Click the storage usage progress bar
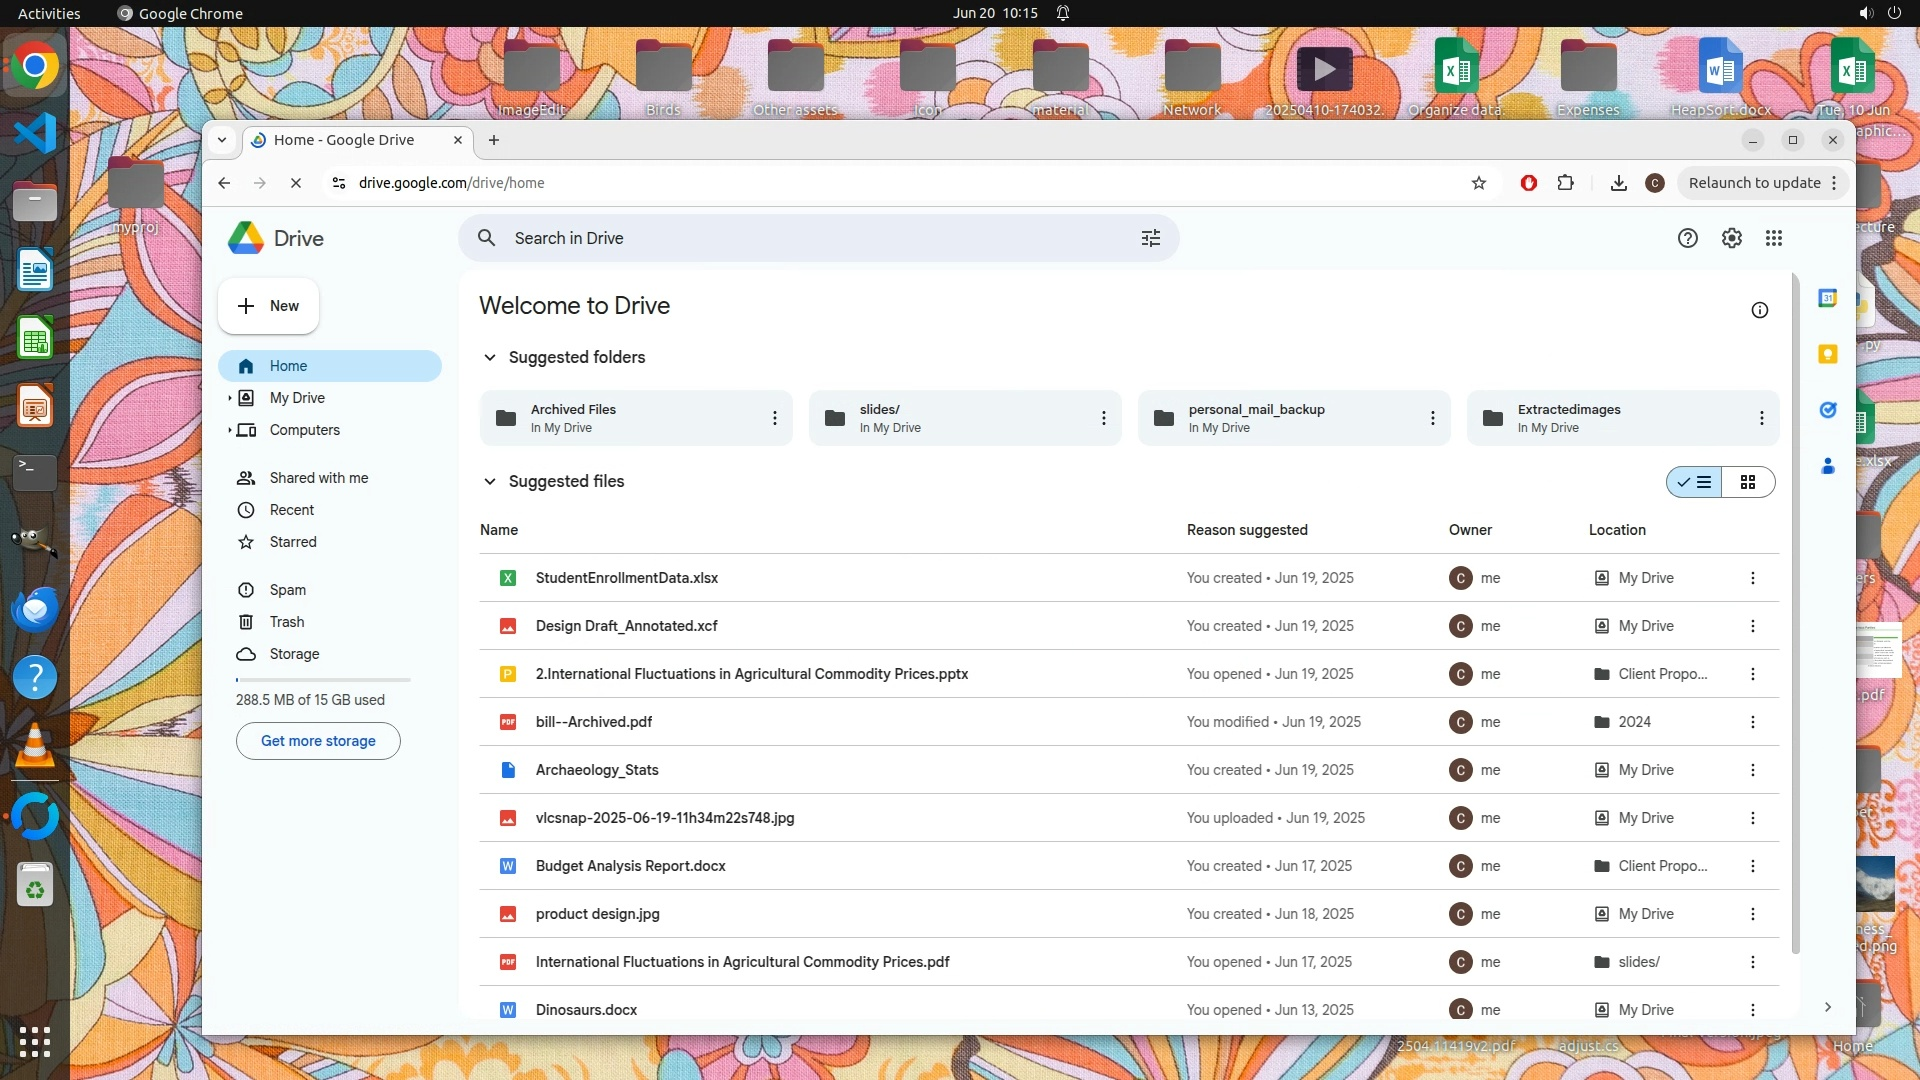The height and width of the screenshot is (1080, 1920). click(323, 680)
